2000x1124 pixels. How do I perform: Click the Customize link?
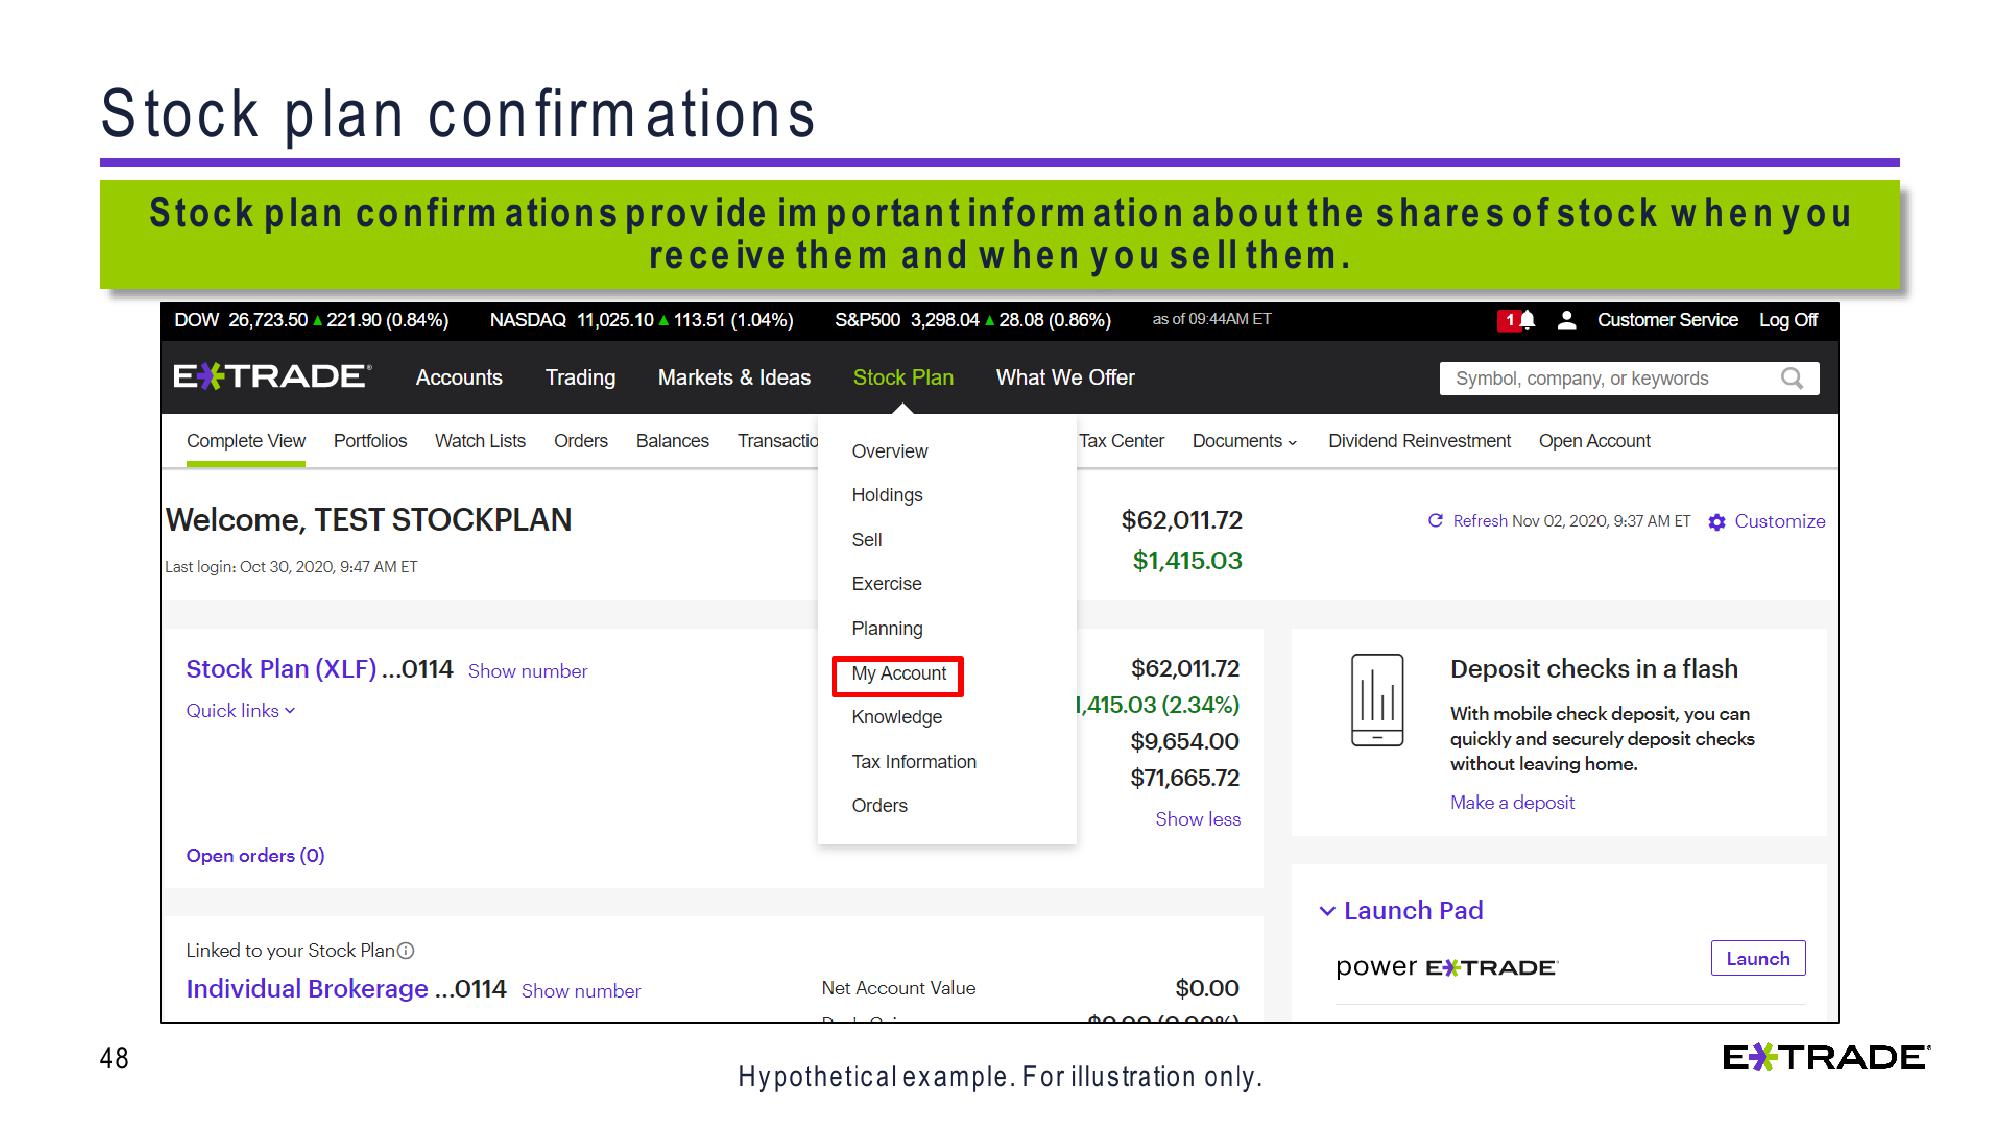pyautogui.click(x=1779, y=521)
